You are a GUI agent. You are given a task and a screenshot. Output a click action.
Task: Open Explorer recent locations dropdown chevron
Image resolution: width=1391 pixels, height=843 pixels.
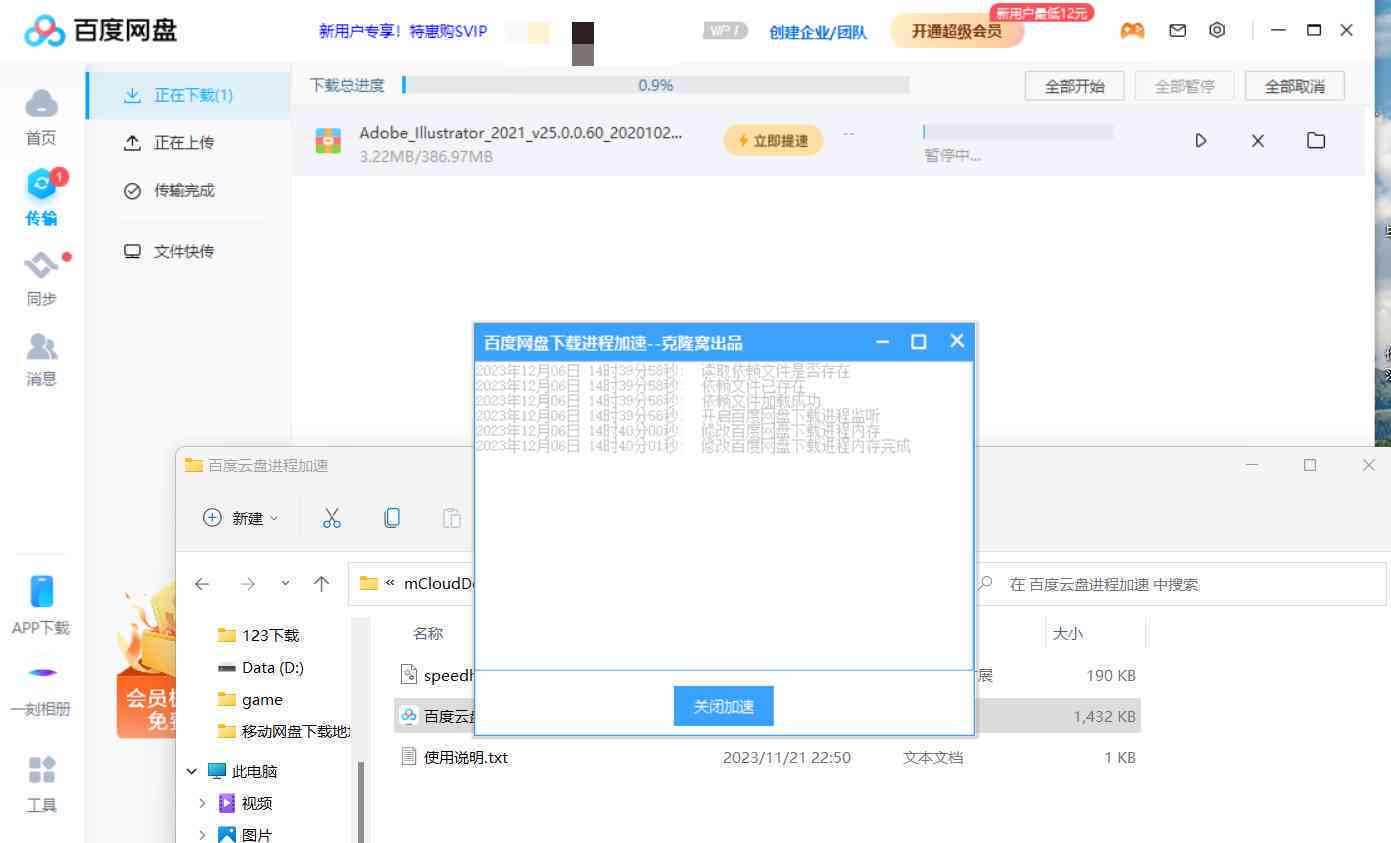tap(285, 584)
